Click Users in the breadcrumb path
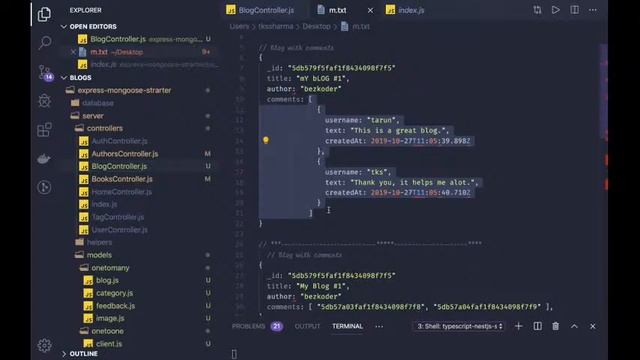Screen dimensions: 640x360 point(240,26)
